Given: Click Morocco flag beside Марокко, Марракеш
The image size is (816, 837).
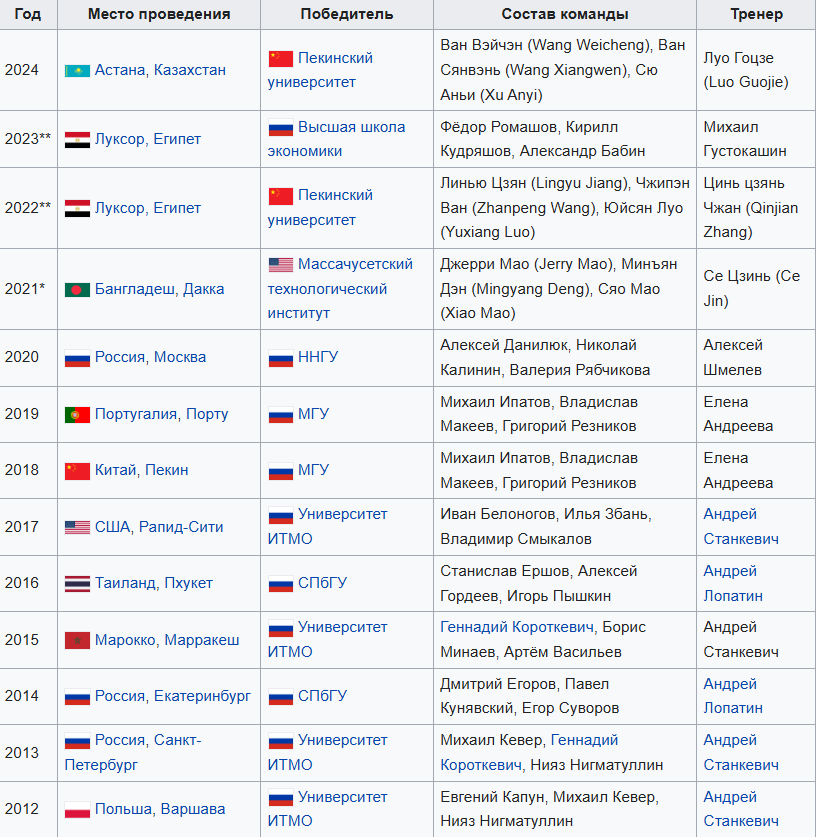Looking at the screenshot, I should pyautogui.click(x=77, y=640).
